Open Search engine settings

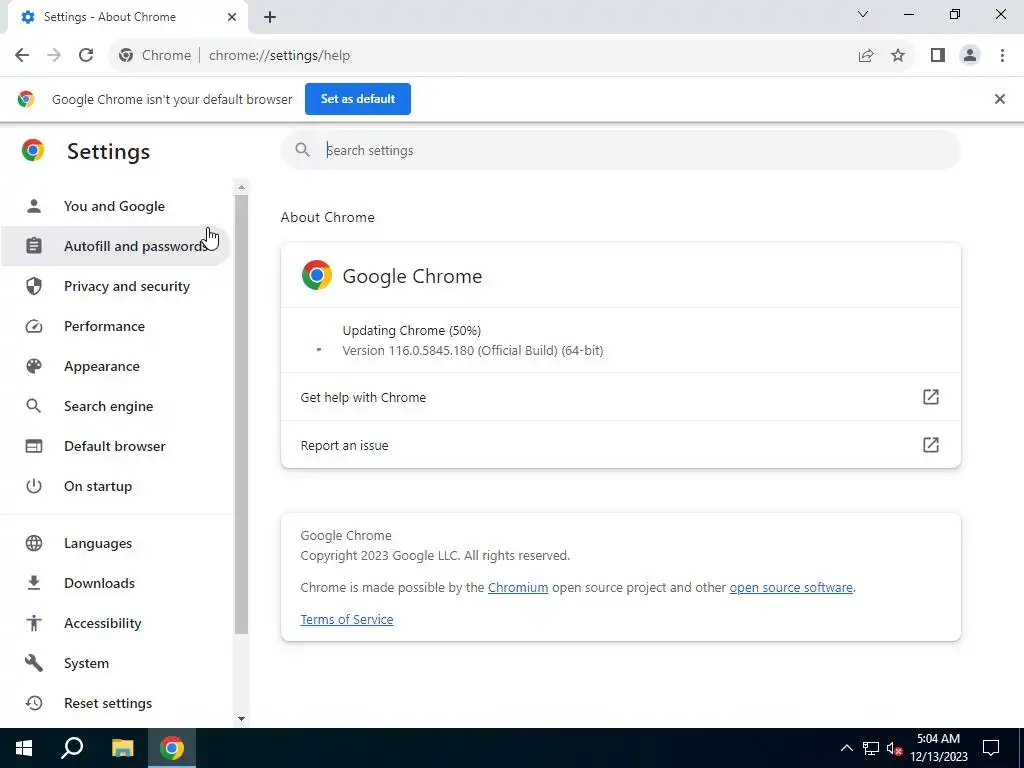[114, 406]
